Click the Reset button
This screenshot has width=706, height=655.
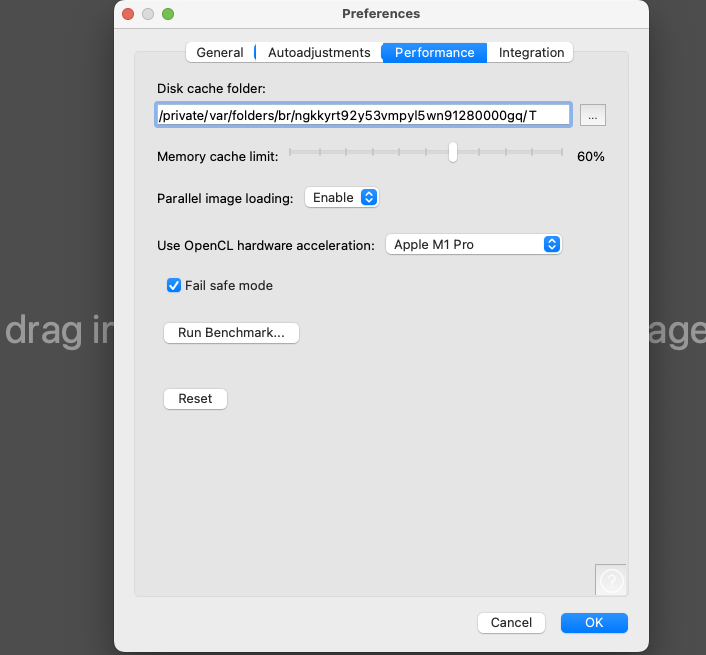195,399
